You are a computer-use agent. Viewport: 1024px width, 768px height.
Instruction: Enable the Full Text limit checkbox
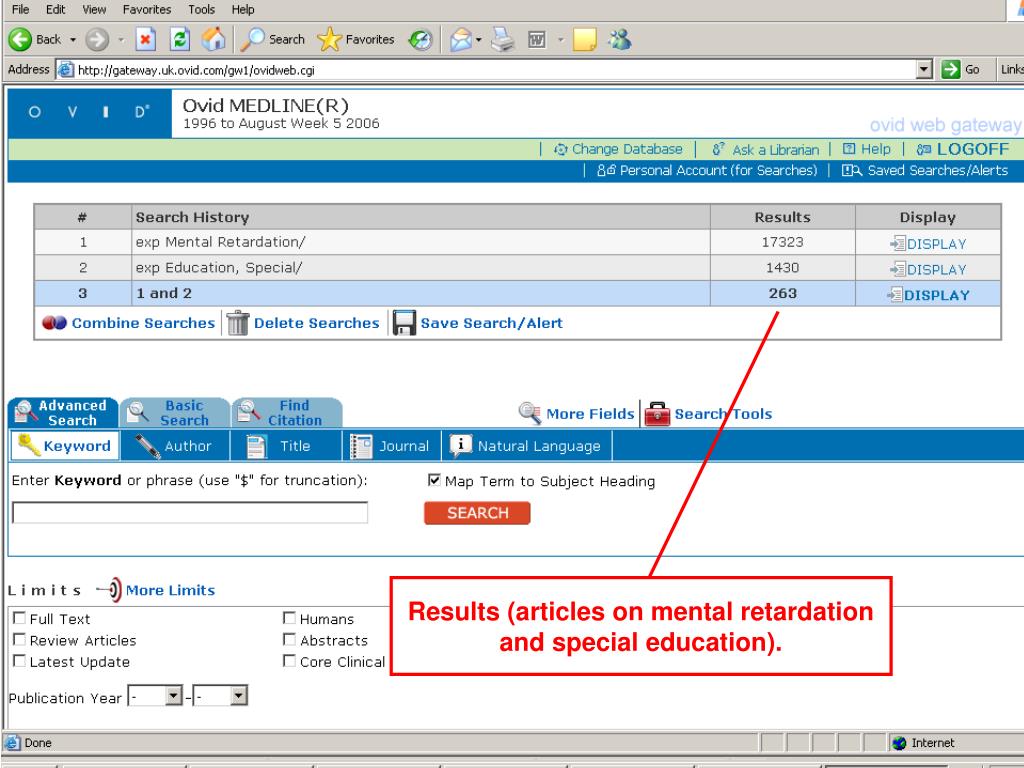click(x=20, y=618)
